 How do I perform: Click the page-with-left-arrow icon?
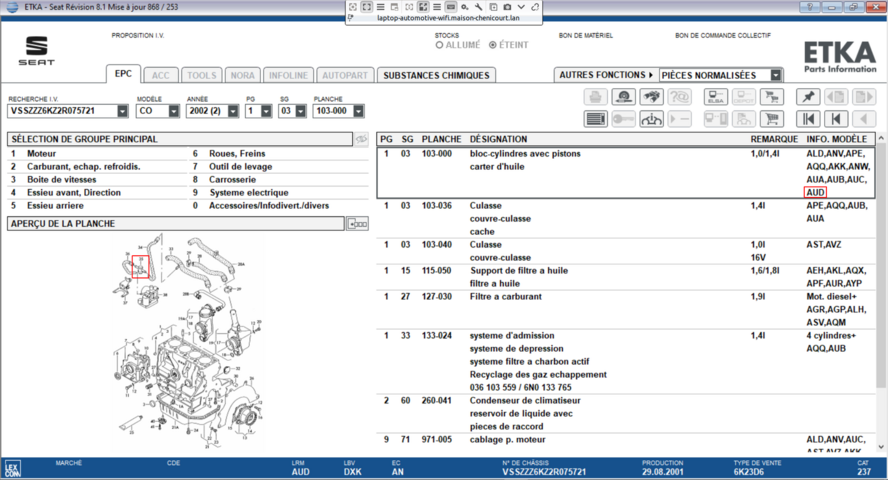pyautogui.click(x=836, y=97)
